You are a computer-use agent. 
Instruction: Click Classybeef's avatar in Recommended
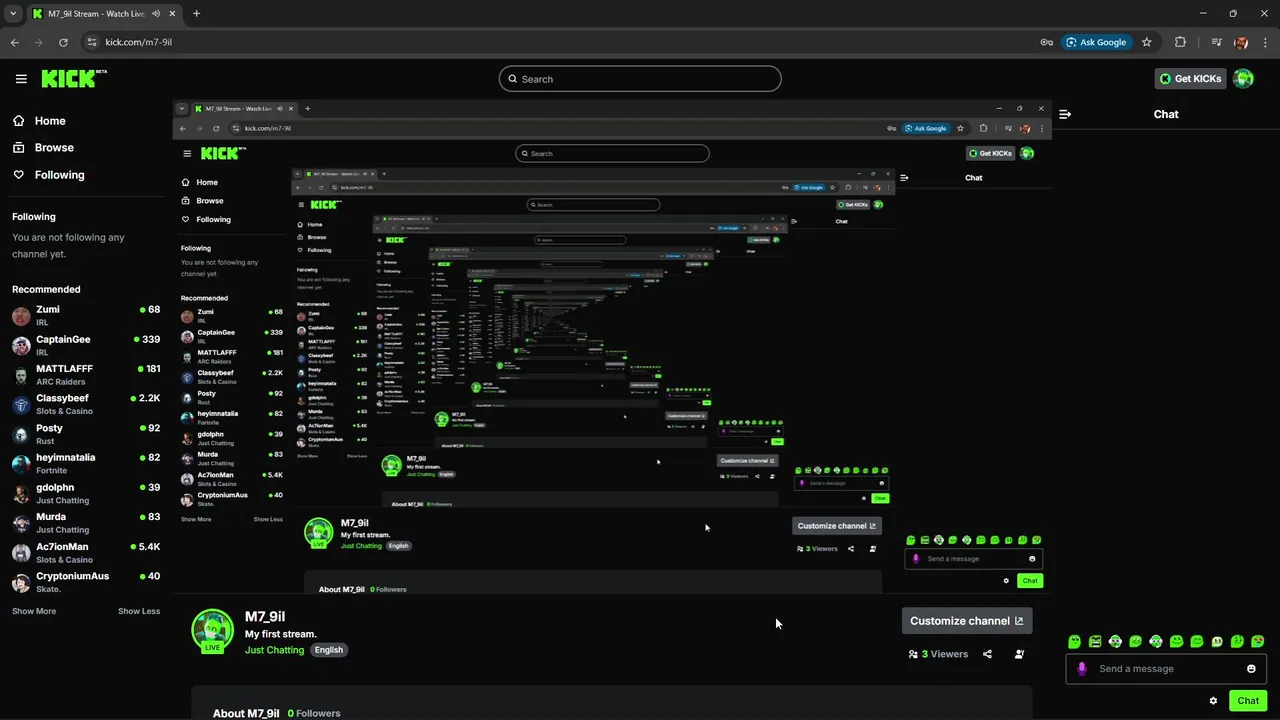pos(21,405)
